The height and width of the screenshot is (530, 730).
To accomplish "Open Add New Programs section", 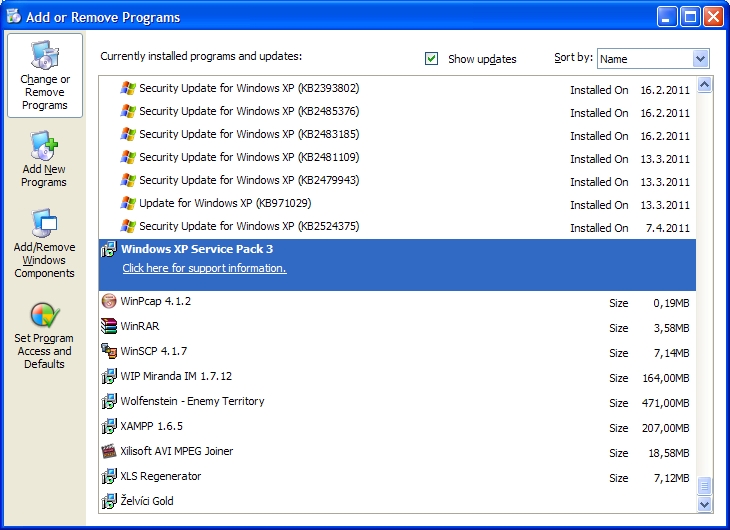I will 44,159.
